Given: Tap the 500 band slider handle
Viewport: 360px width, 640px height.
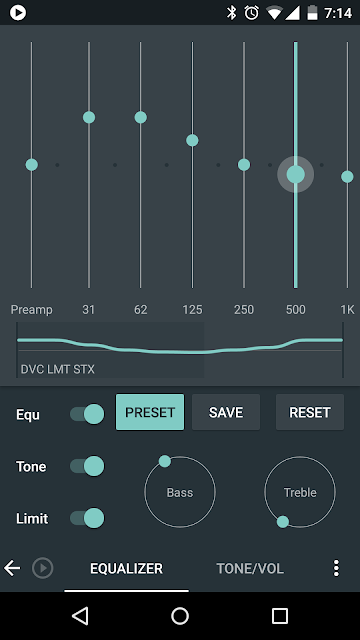Looking at the screenshot, I should 296,175.
